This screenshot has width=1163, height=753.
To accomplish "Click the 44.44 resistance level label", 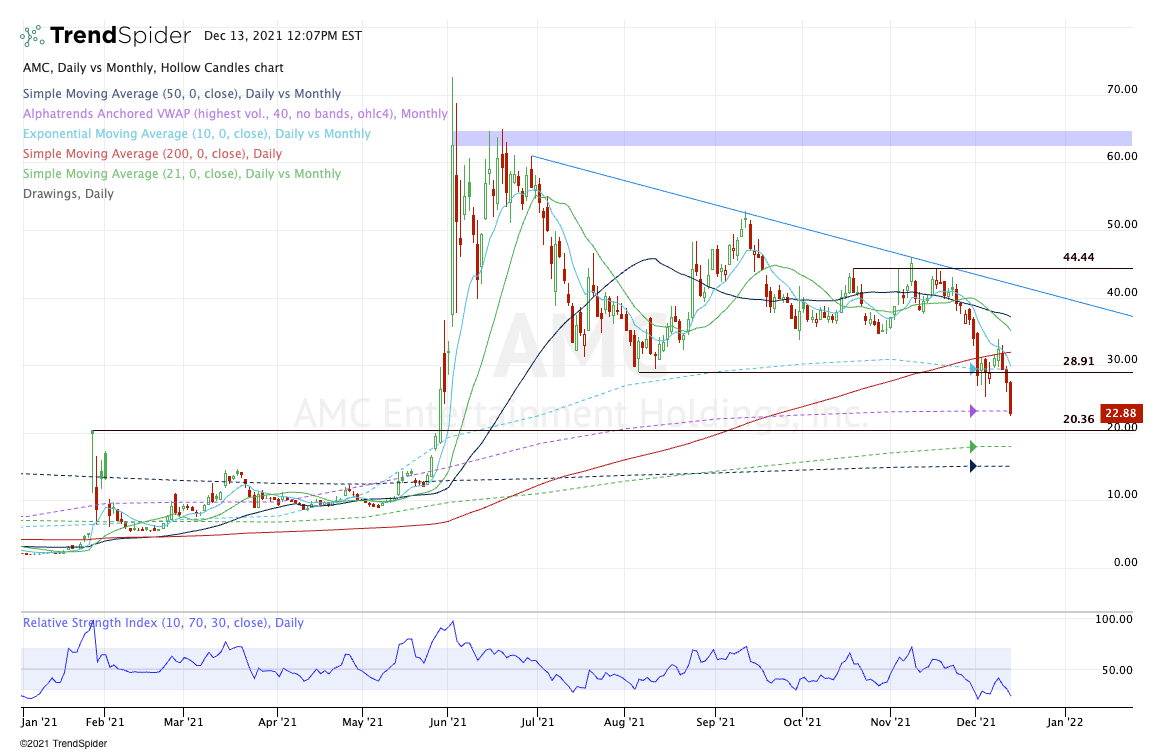I will pos(1078,257).
